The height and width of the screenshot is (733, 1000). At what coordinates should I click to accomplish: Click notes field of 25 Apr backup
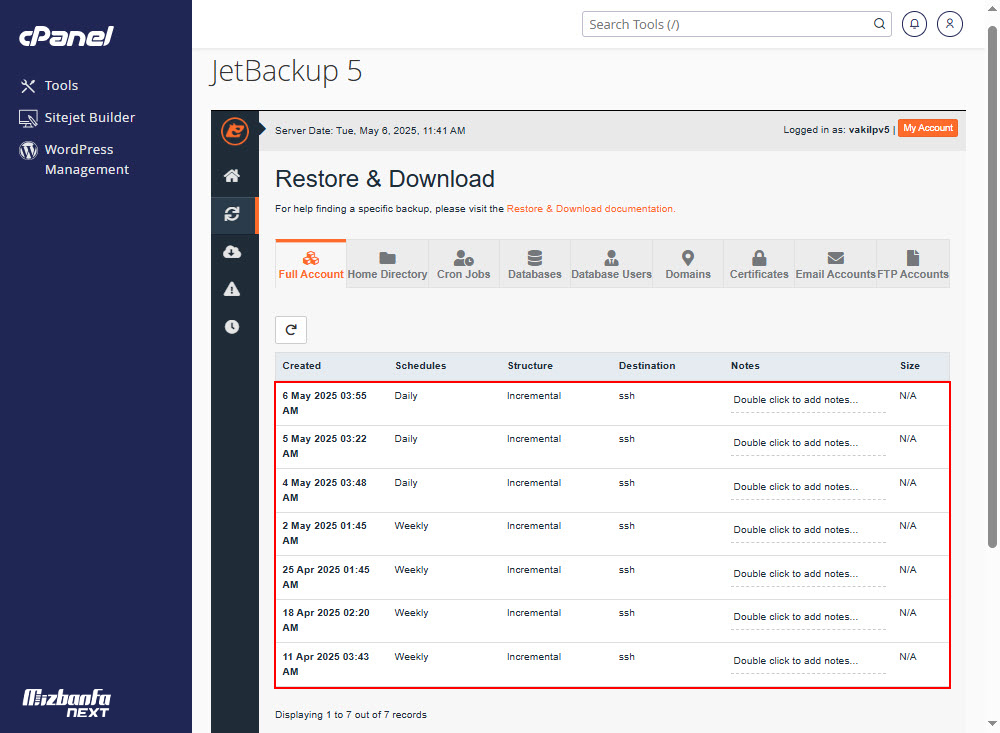(x=808, y=574)
